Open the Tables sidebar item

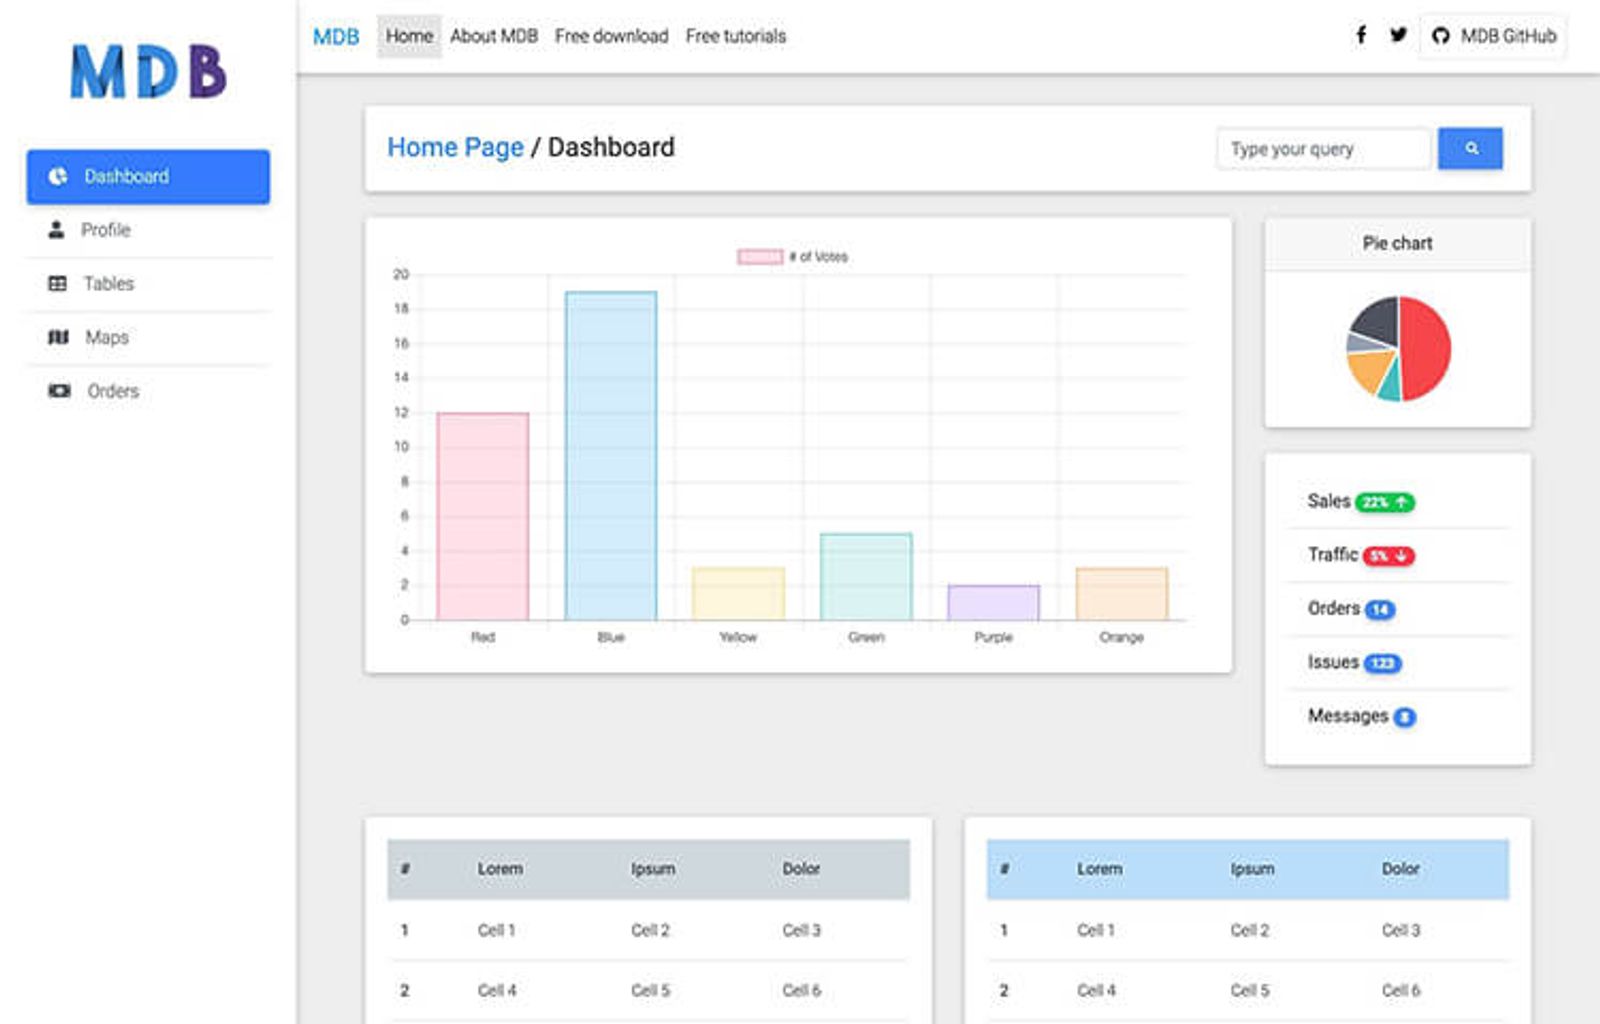pos(148,284)
